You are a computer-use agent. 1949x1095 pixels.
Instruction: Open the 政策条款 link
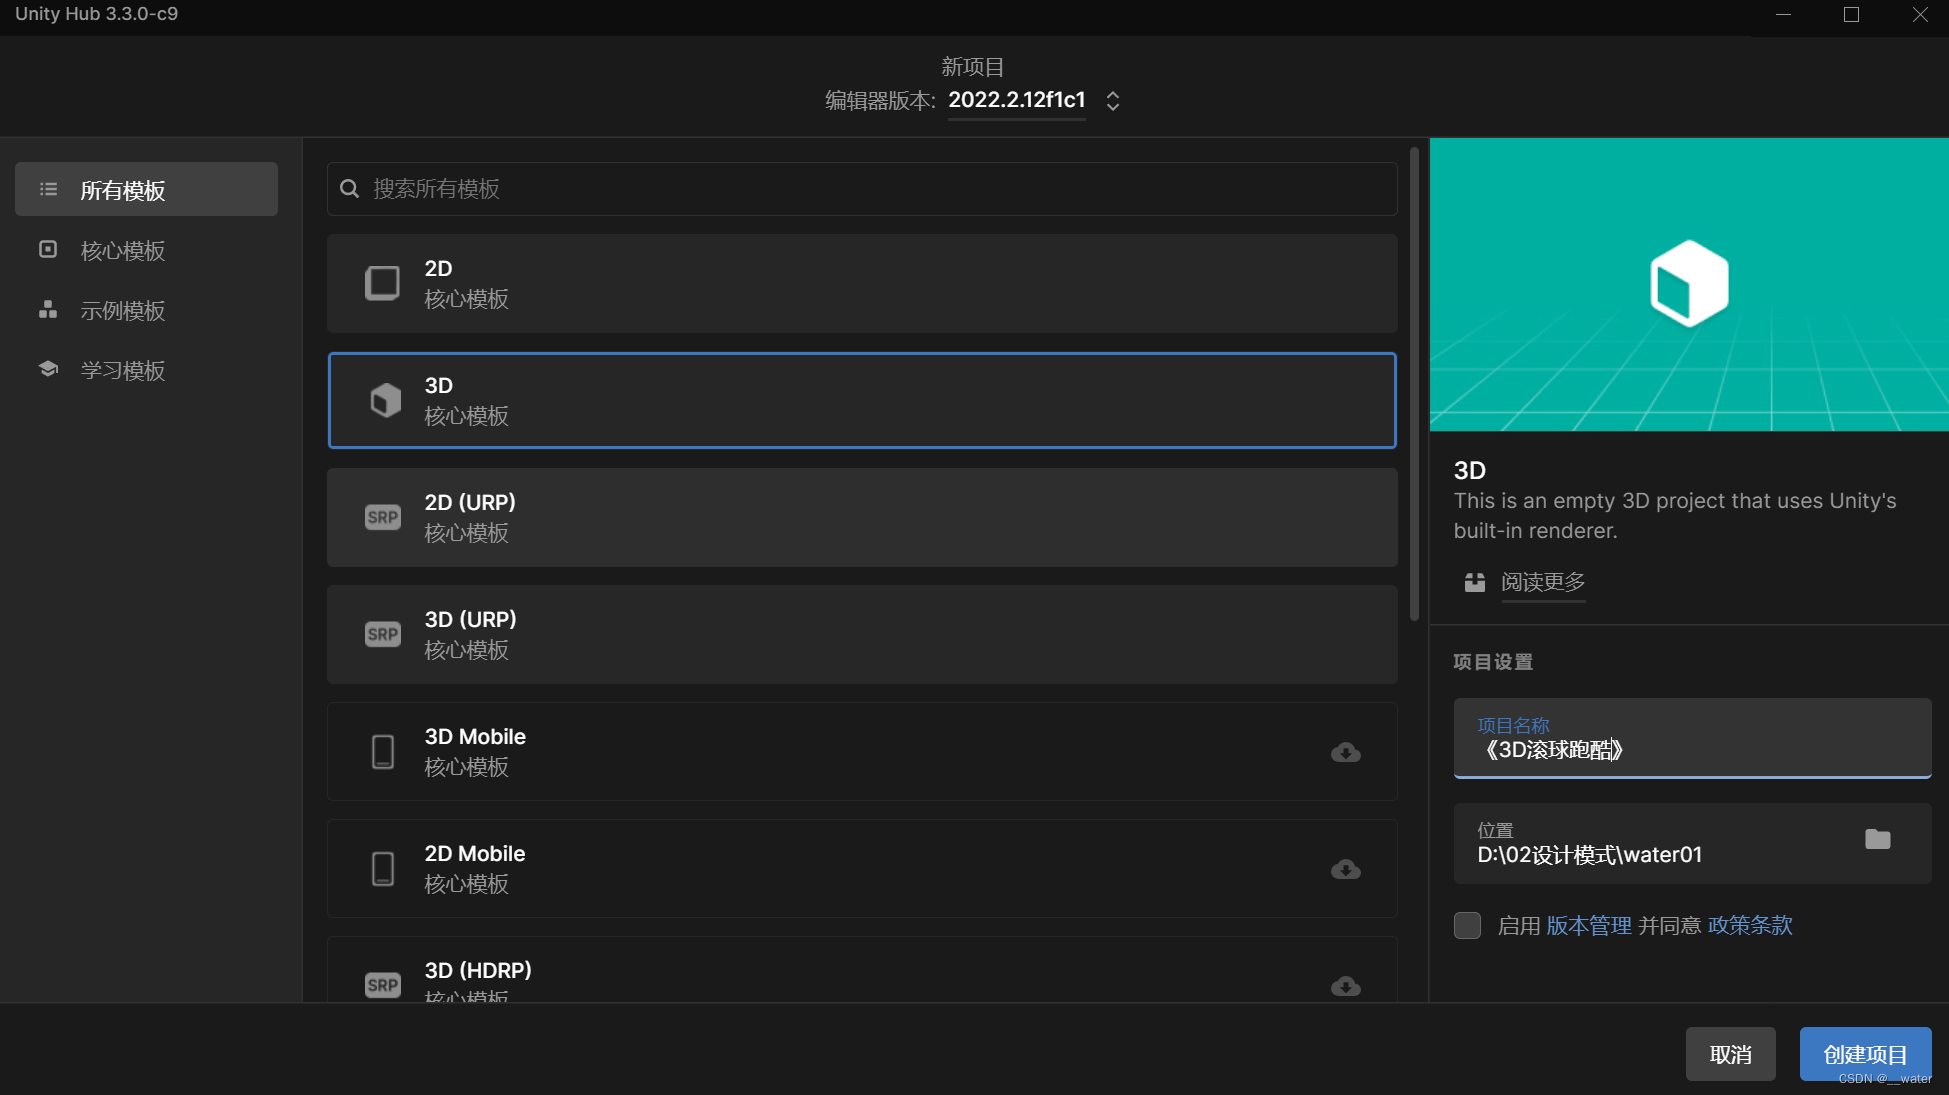[x=1749, y=925]
